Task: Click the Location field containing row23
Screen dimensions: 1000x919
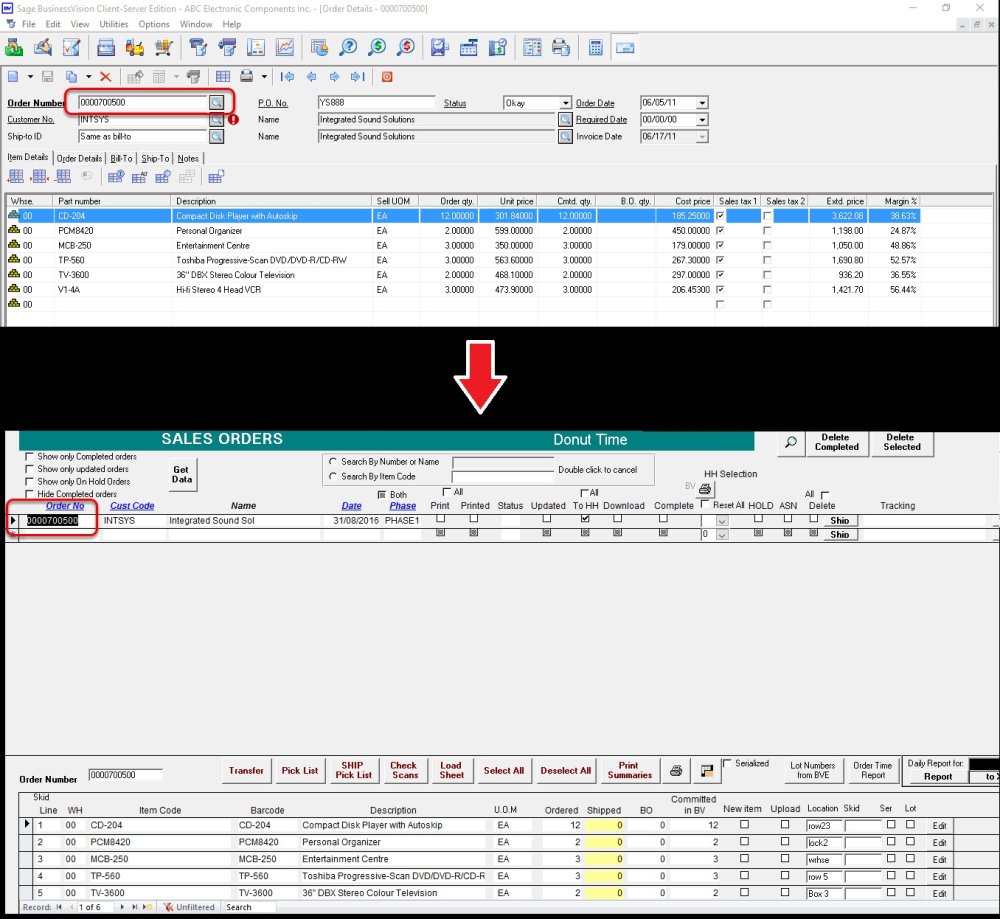Action: coord(823,825)
